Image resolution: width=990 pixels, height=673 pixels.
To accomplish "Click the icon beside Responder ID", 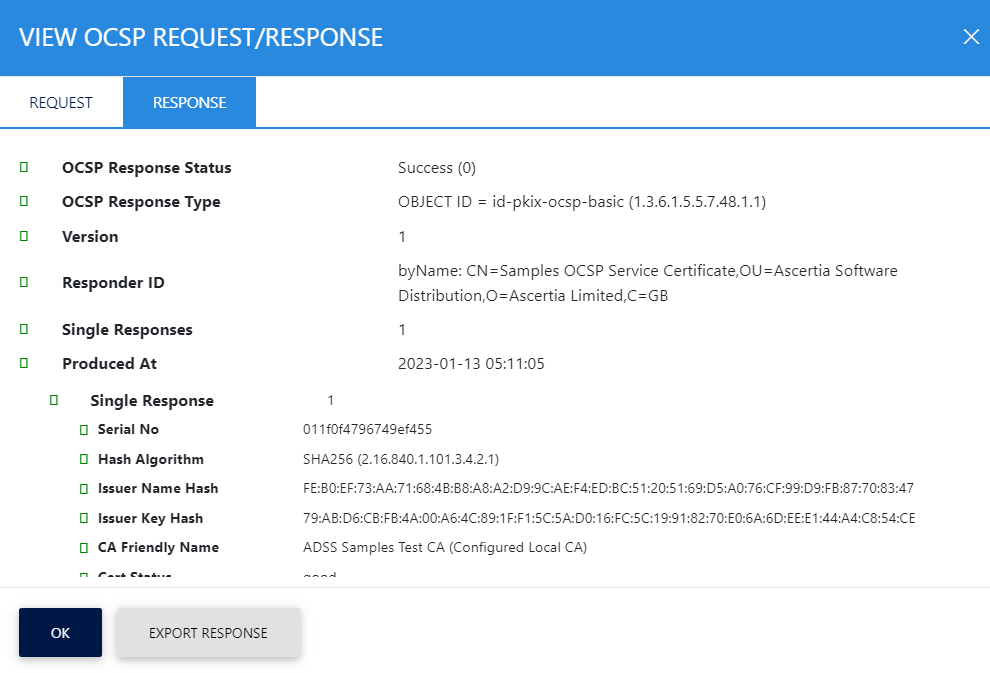I will click(24, 283).
